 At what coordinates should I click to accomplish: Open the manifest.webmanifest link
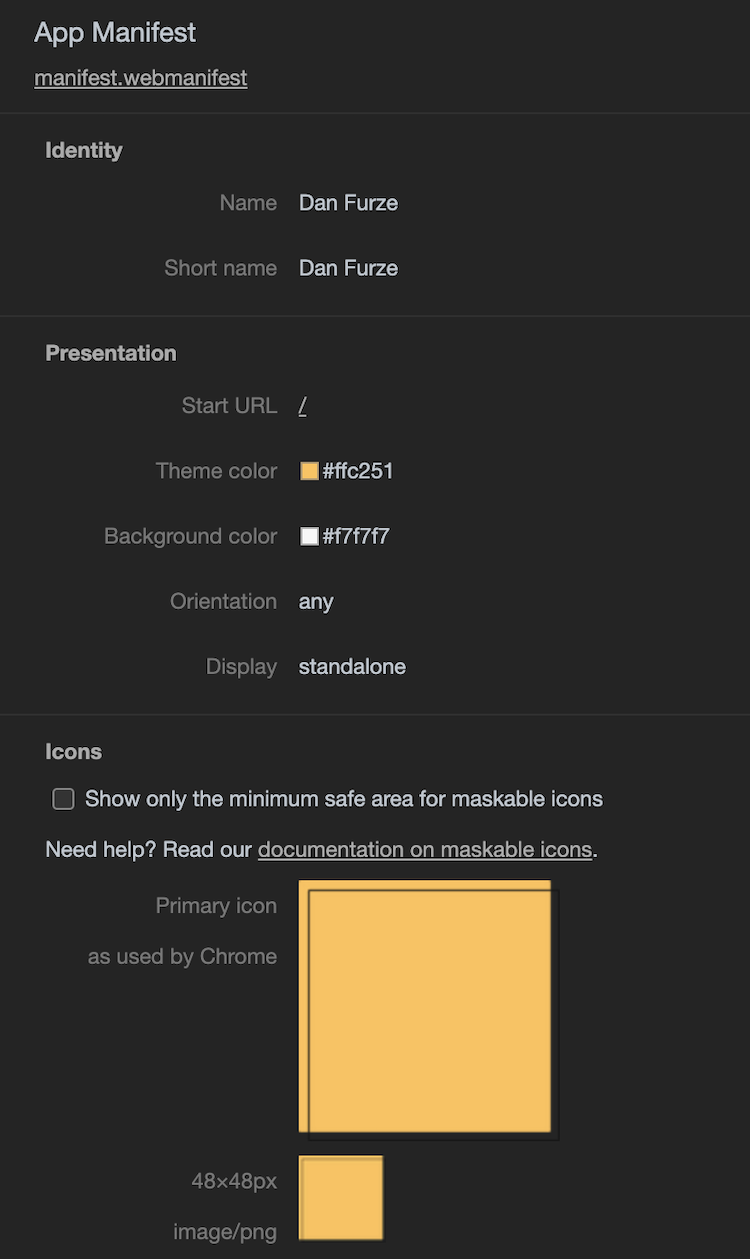point(140,78)
